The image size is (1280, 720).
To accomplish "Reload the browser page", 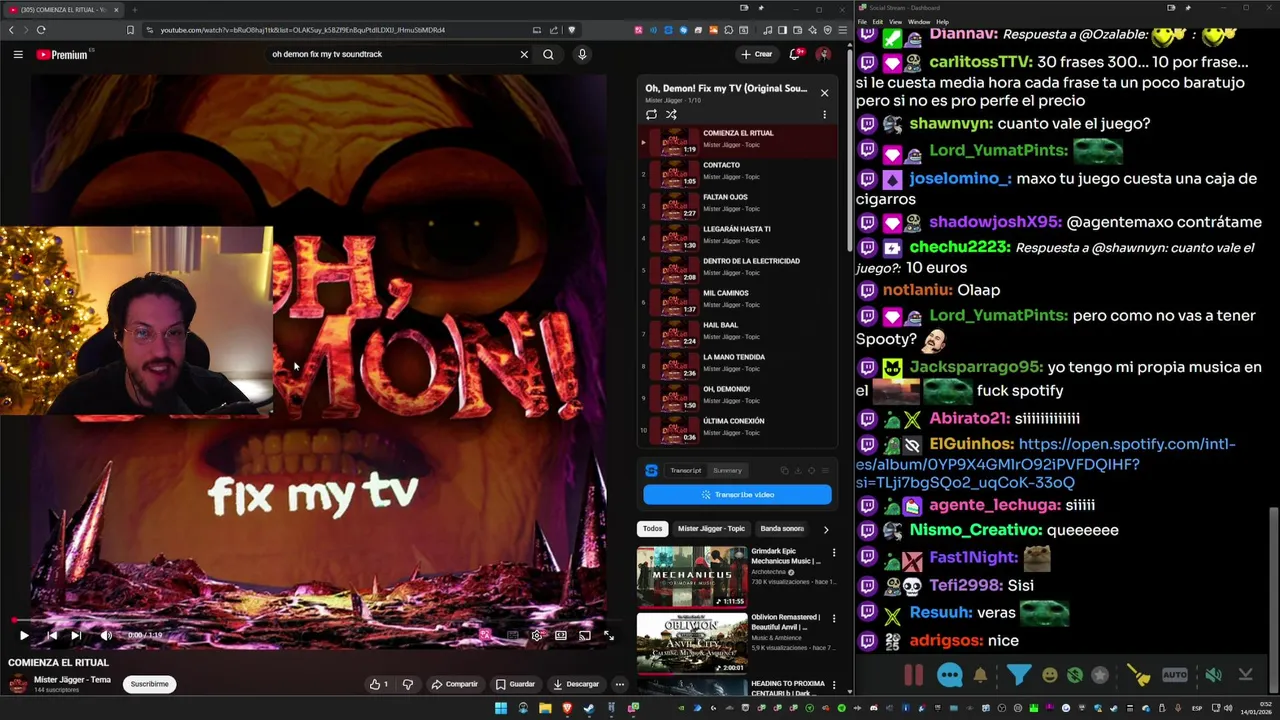I will 40,30.
